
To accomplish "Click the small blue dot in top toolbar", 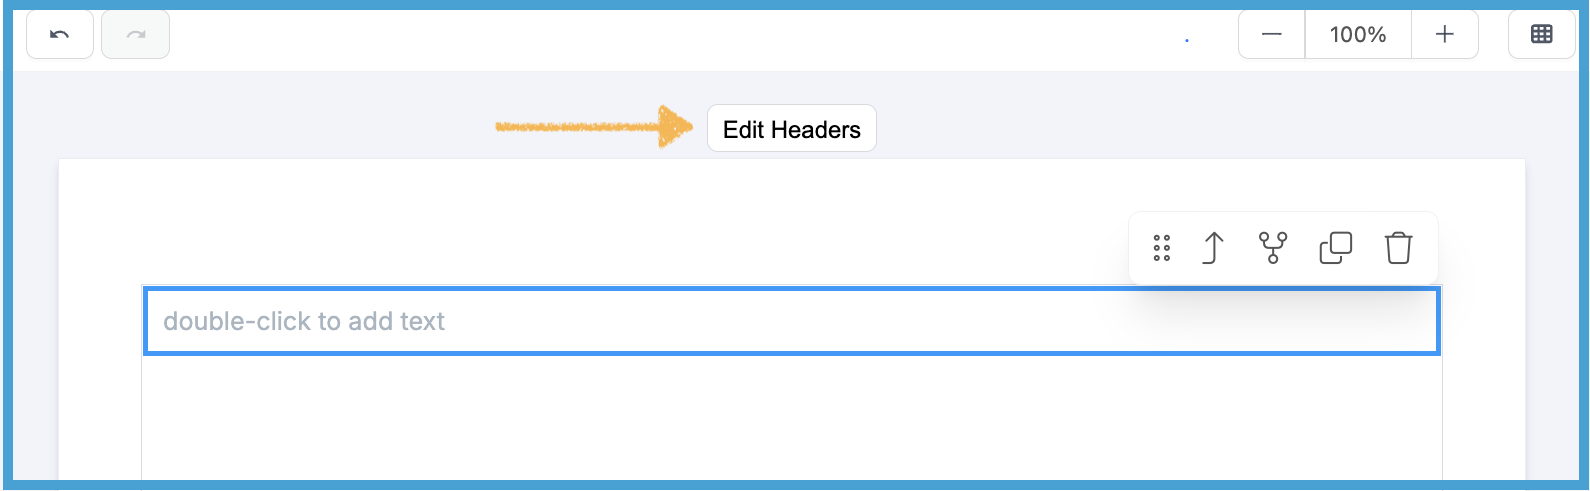I will (1187, 41).
